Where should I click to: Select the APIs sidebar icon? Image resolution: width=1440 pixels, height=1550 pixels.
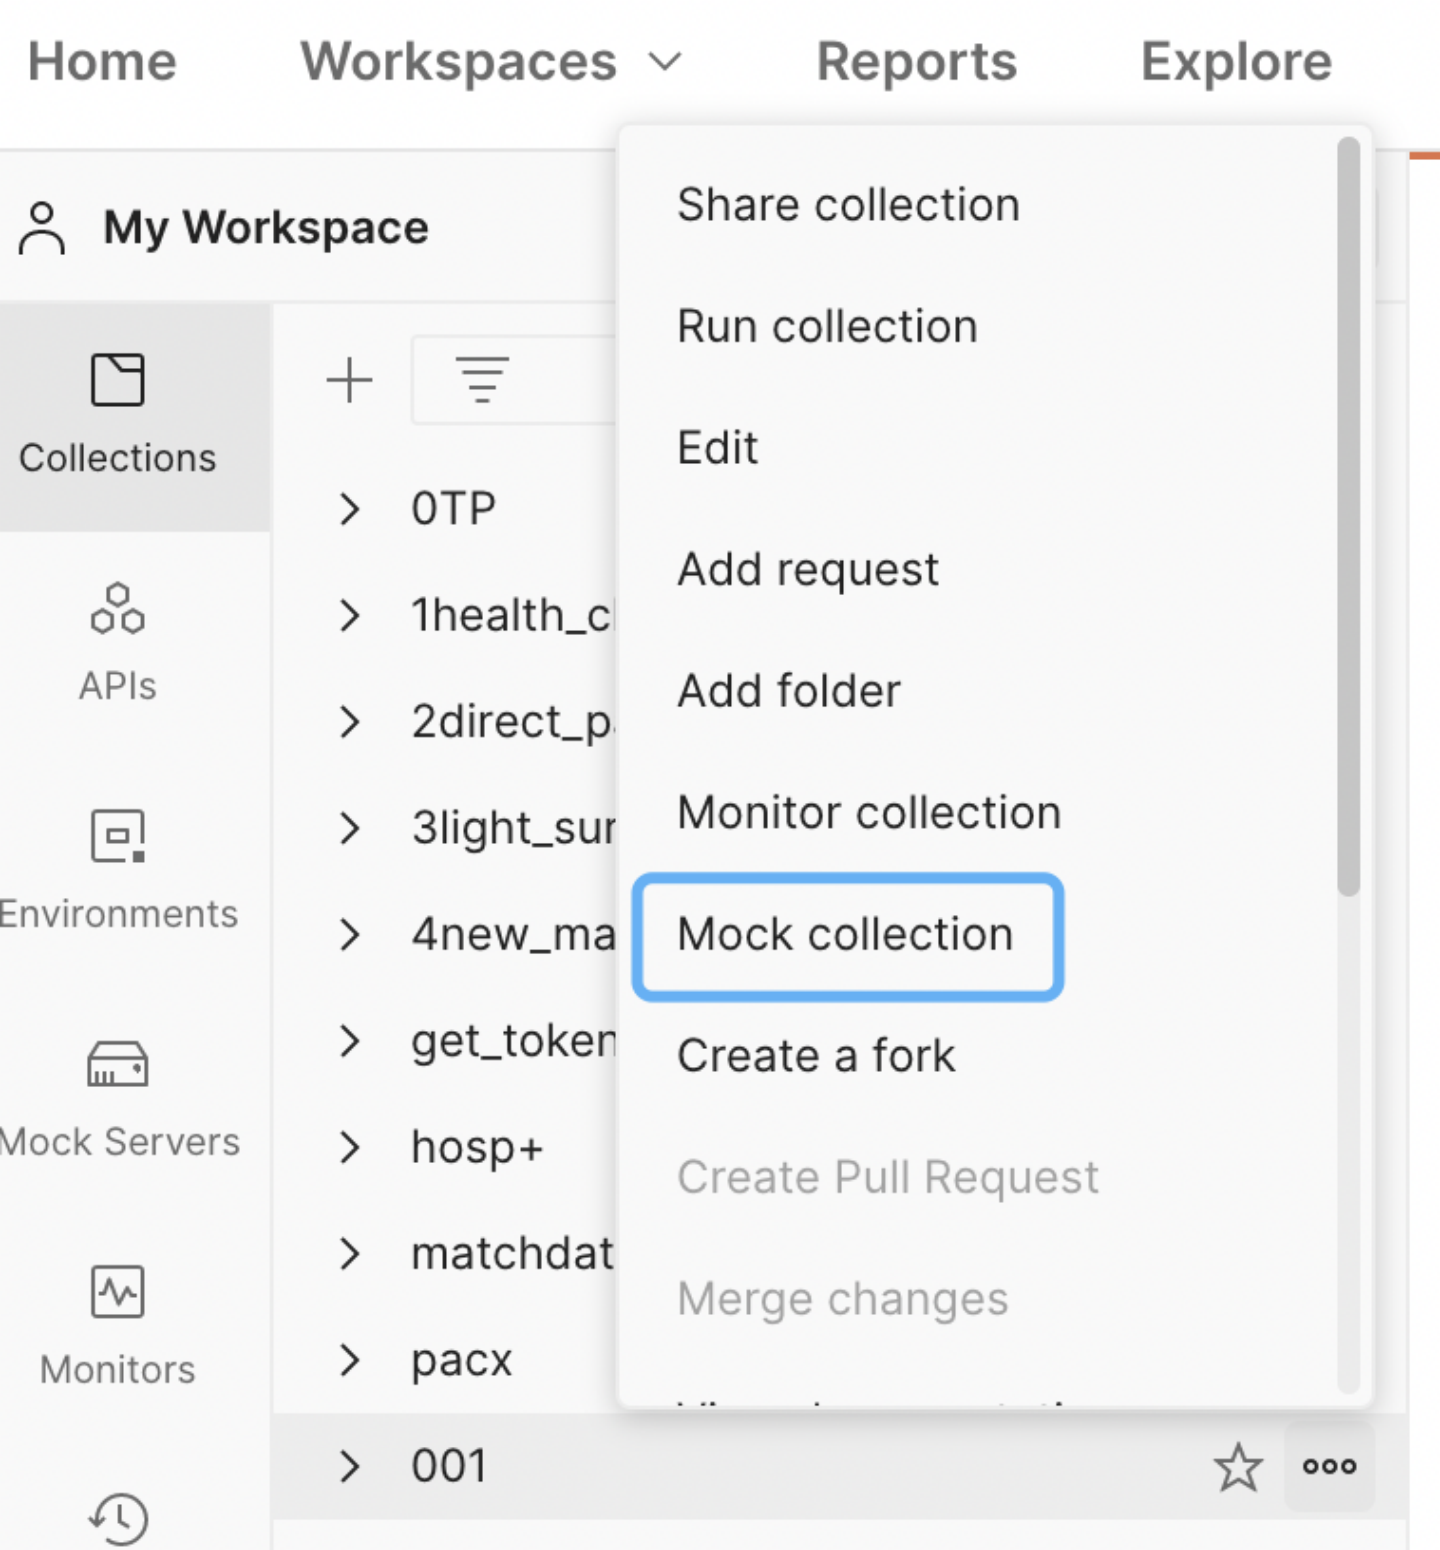pyautogui.click(x=117, y=640)
